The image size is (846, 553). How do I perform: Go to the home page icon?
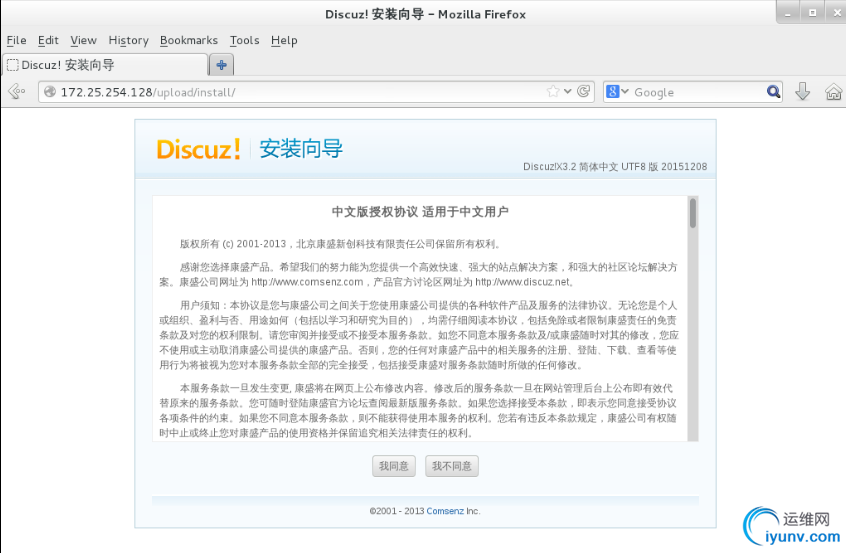(834, 92)
